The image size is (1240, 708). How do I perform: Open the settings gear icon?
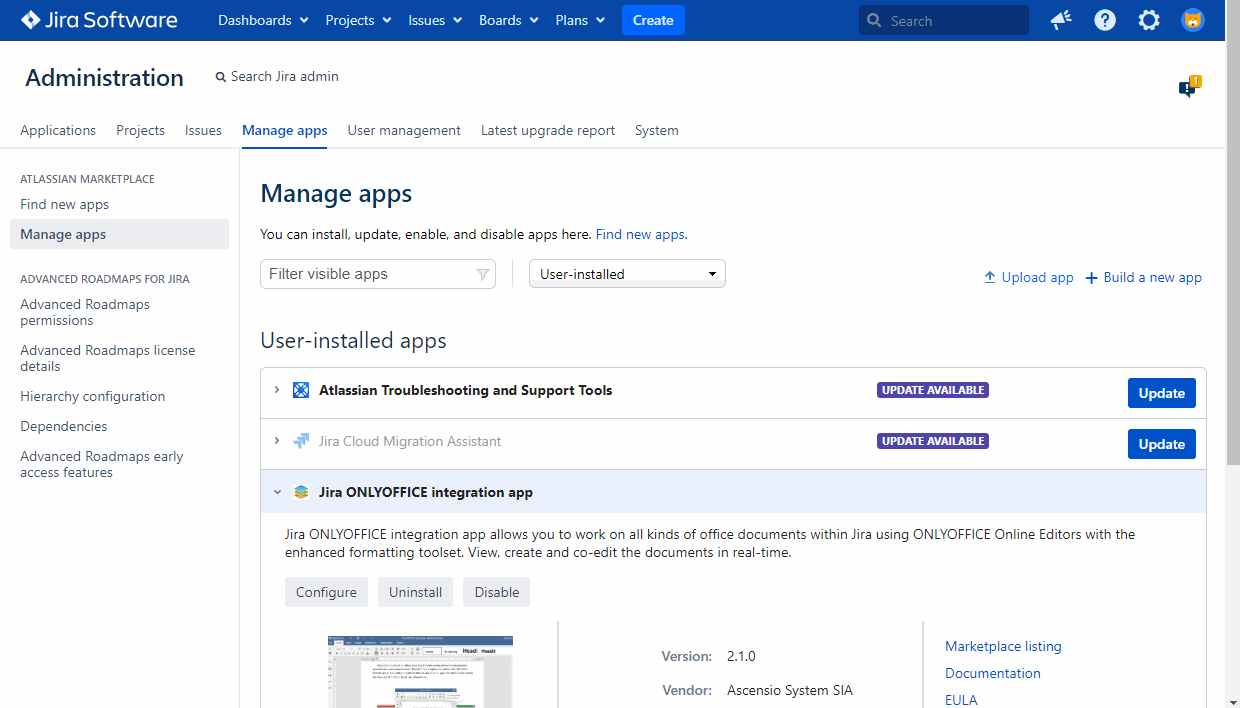pyautogui.click(x=1149, y=20)
